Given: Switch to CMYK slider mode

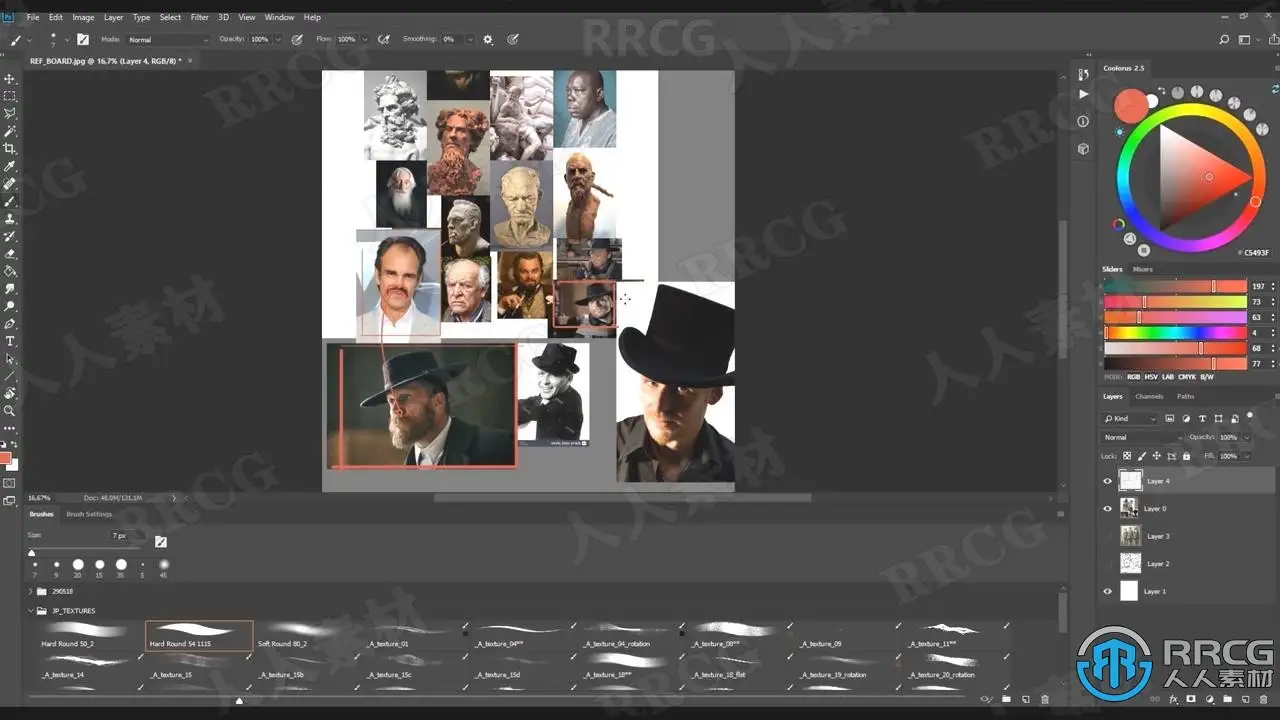Looking at the screenshot, I should click(x=1187, y=377).
